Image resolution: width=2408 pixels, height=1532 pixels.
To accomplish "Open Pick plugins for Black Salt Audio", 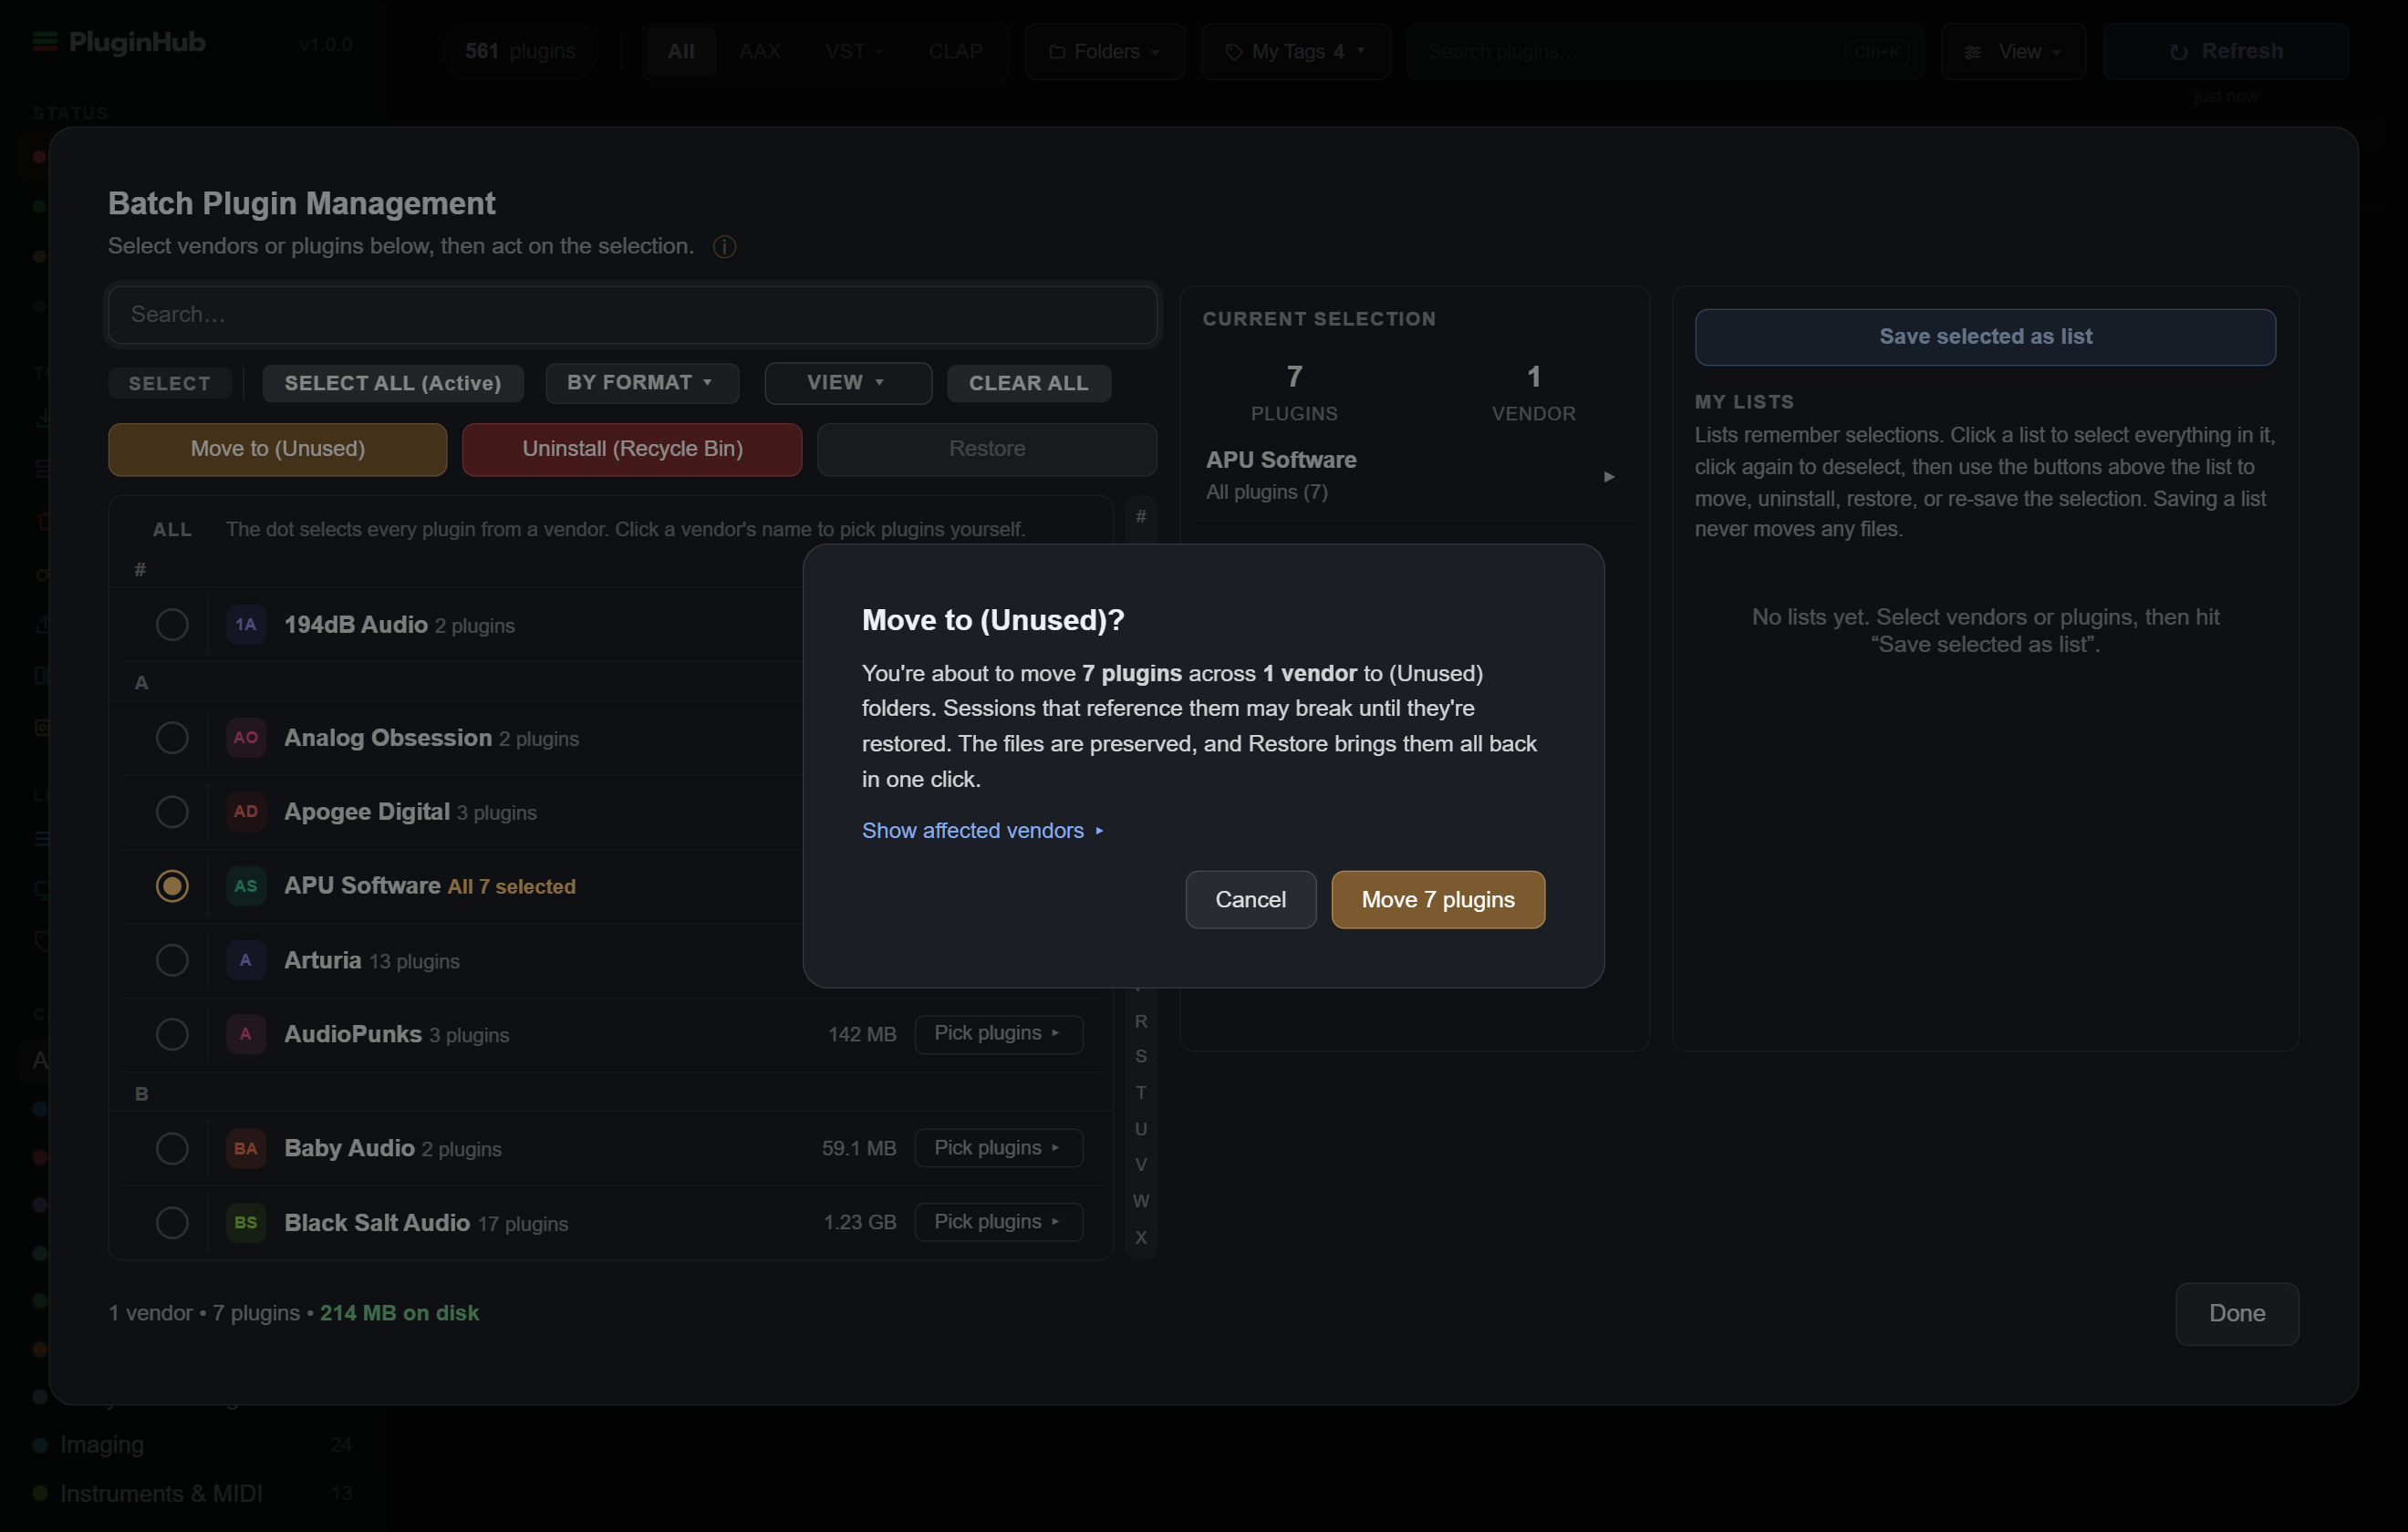I will (998, 1221).
